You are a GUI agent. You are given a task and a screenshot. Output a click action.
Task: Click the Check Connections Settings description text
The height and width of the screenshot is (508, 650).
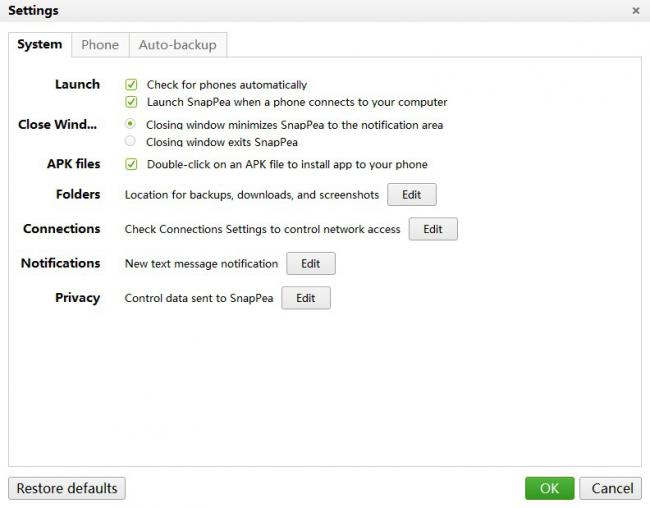tap(262, 229)
